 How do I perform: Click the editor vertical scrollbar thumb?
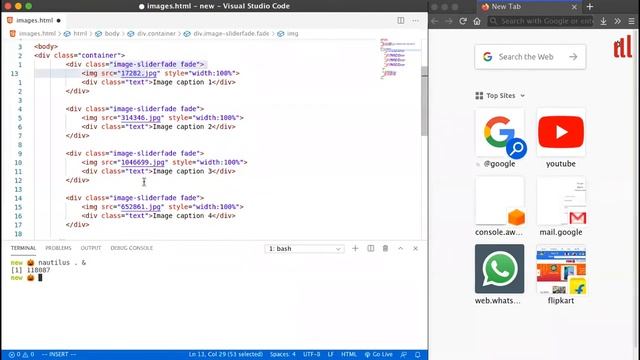[x=424, y=101]
